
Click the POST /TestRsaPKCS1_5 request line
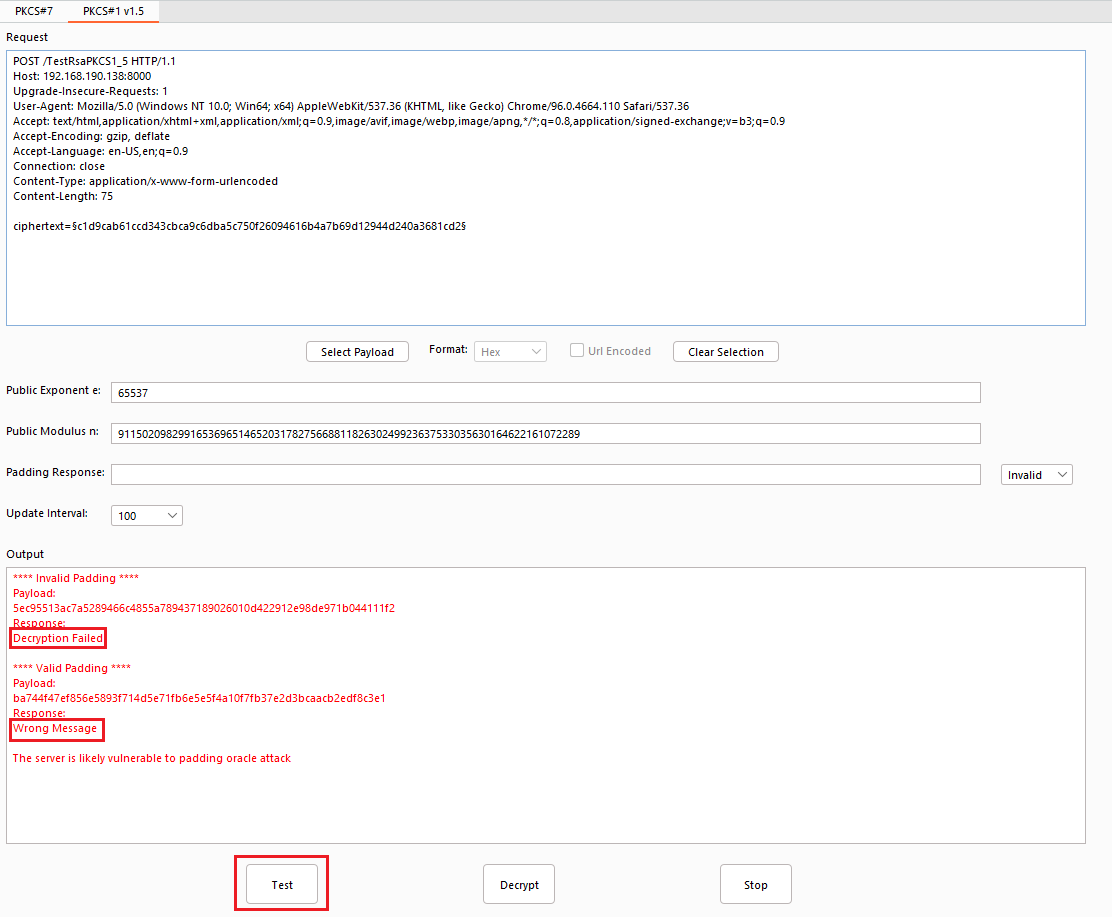tap(94, 61)
